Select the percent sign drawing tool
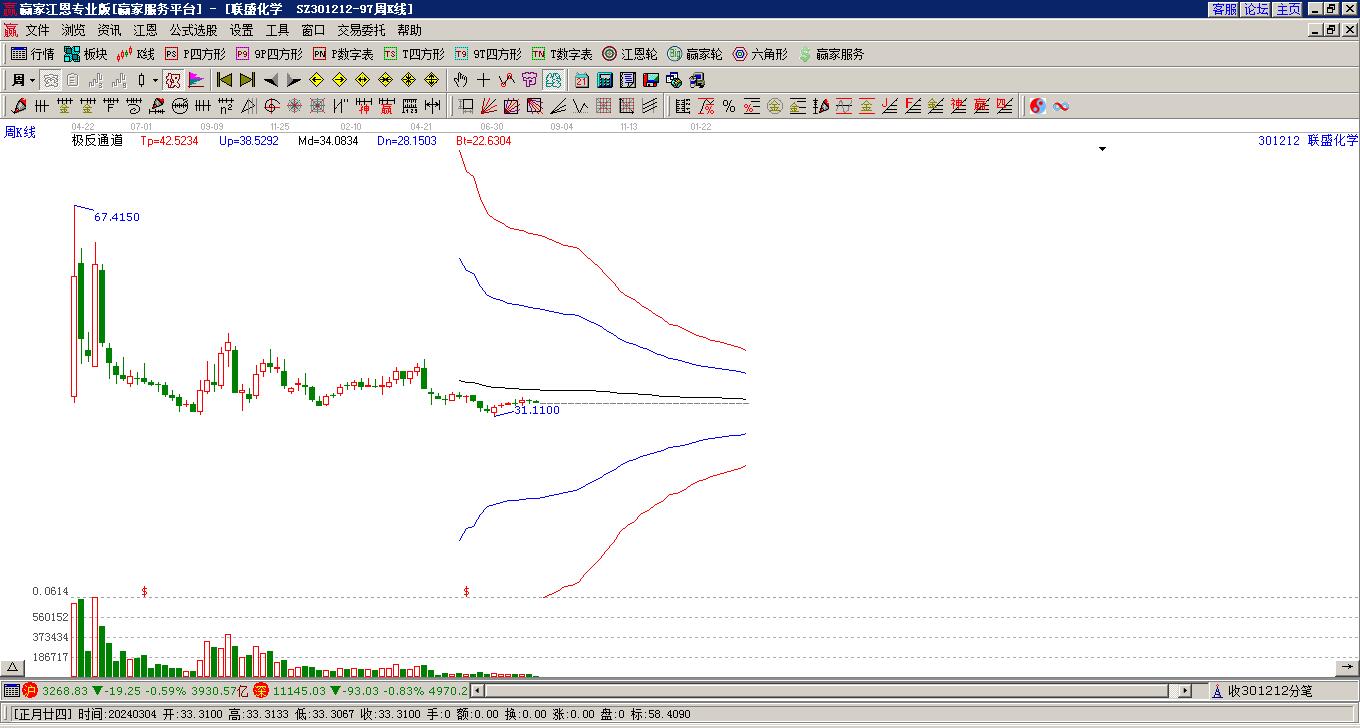This screenshot has width=1360, height=728. pos(729,106)
